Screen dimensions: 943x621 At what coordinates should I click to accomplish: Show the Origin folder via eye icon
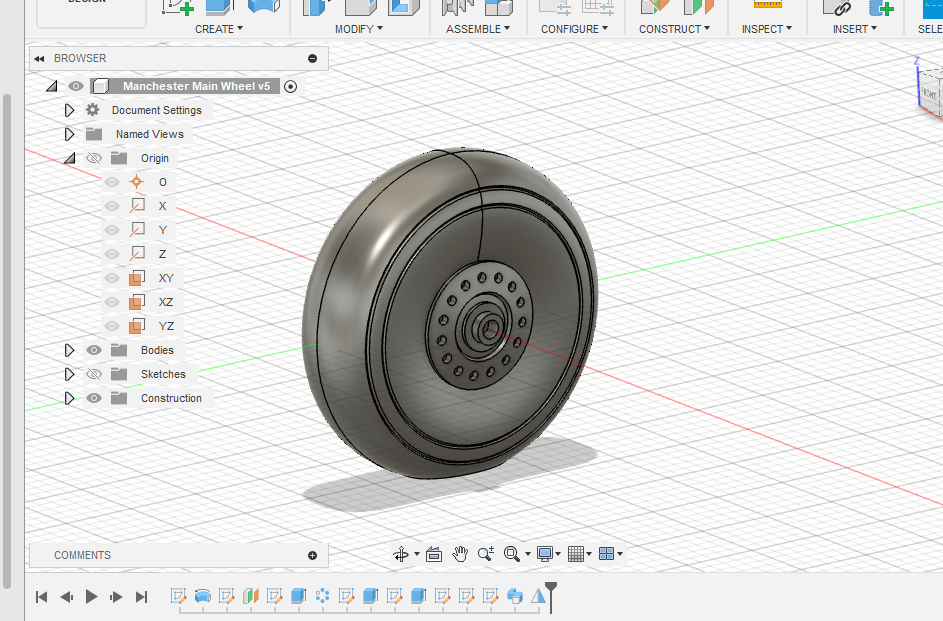click(x=94, y=158)
